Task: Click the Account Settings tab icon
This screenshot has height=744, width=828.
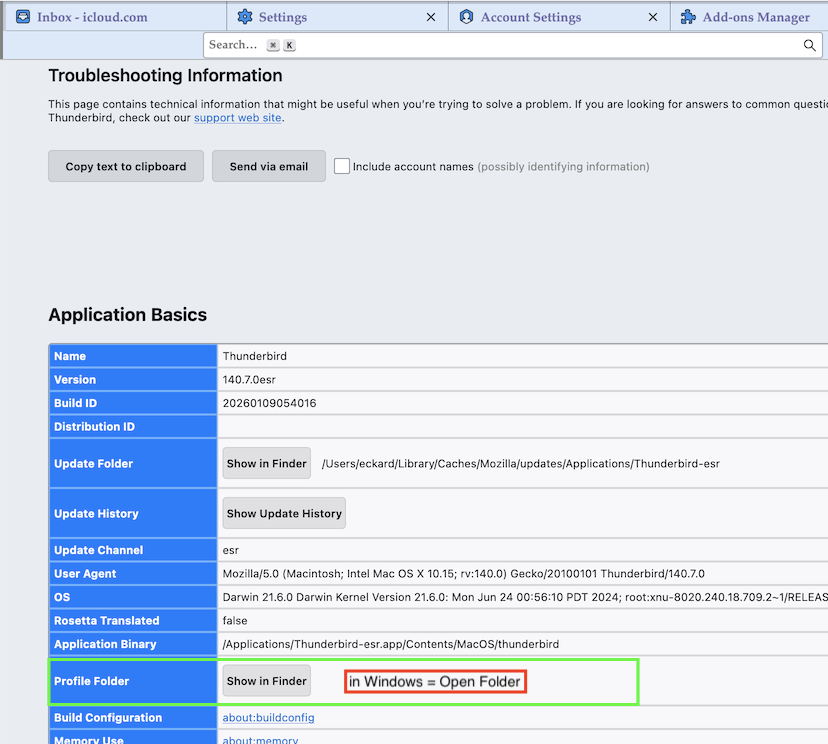Action: coord(466,17)
